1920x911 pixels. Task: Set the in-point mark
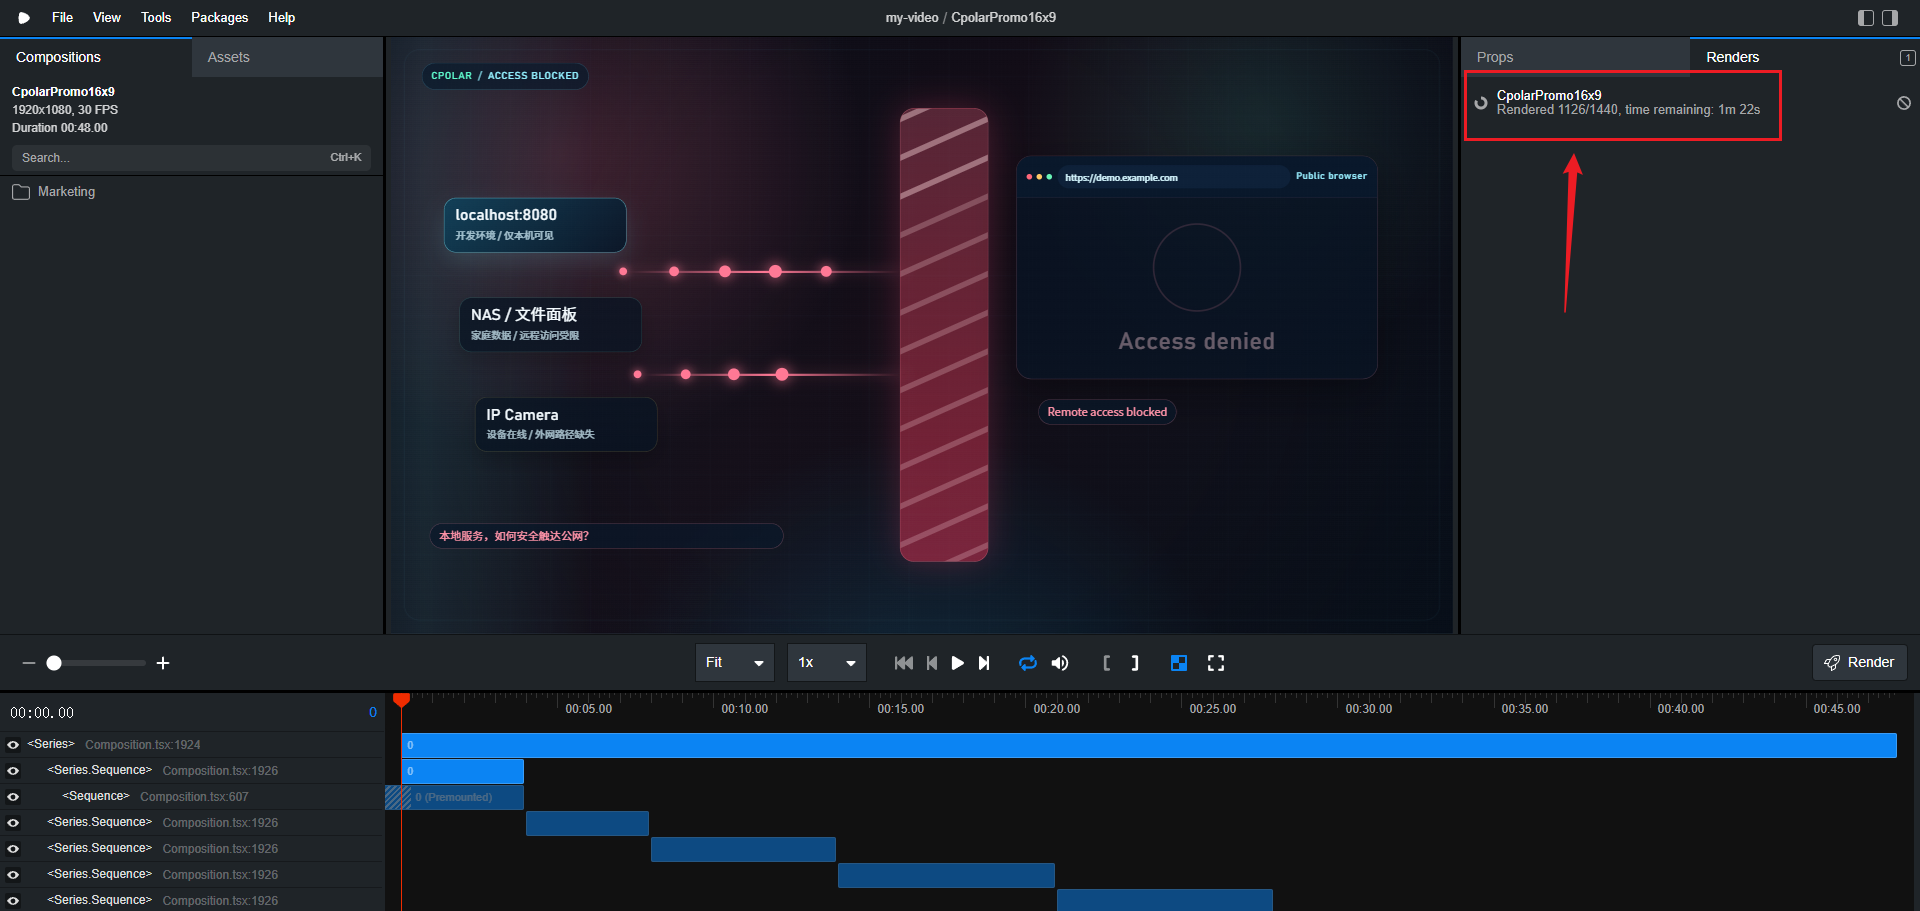1106,663
